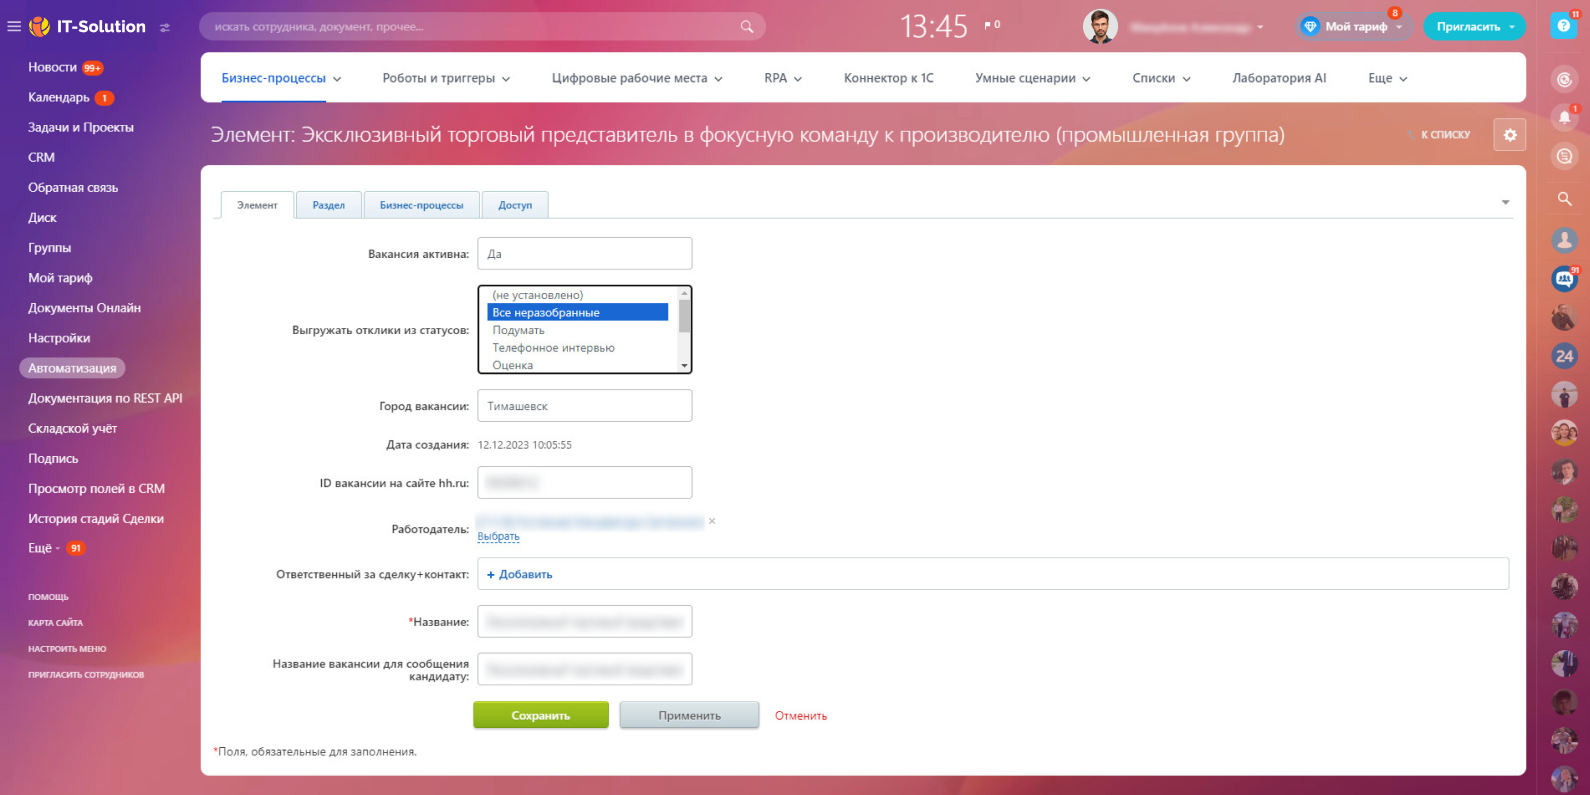Viewport: 1590px width, 795px height.
Task: Open the chat list icon below the bell
Action: [1565, 156]
